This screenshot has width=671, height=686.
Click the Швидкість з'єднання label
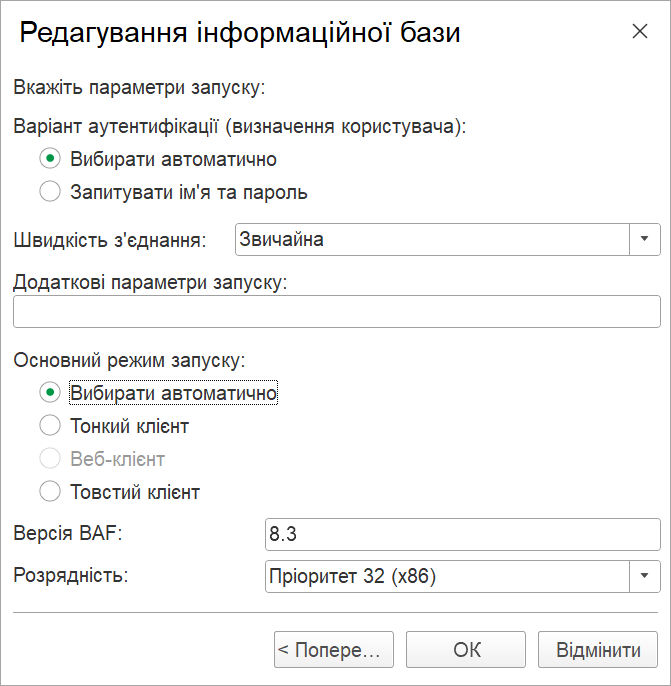(110, 240)
